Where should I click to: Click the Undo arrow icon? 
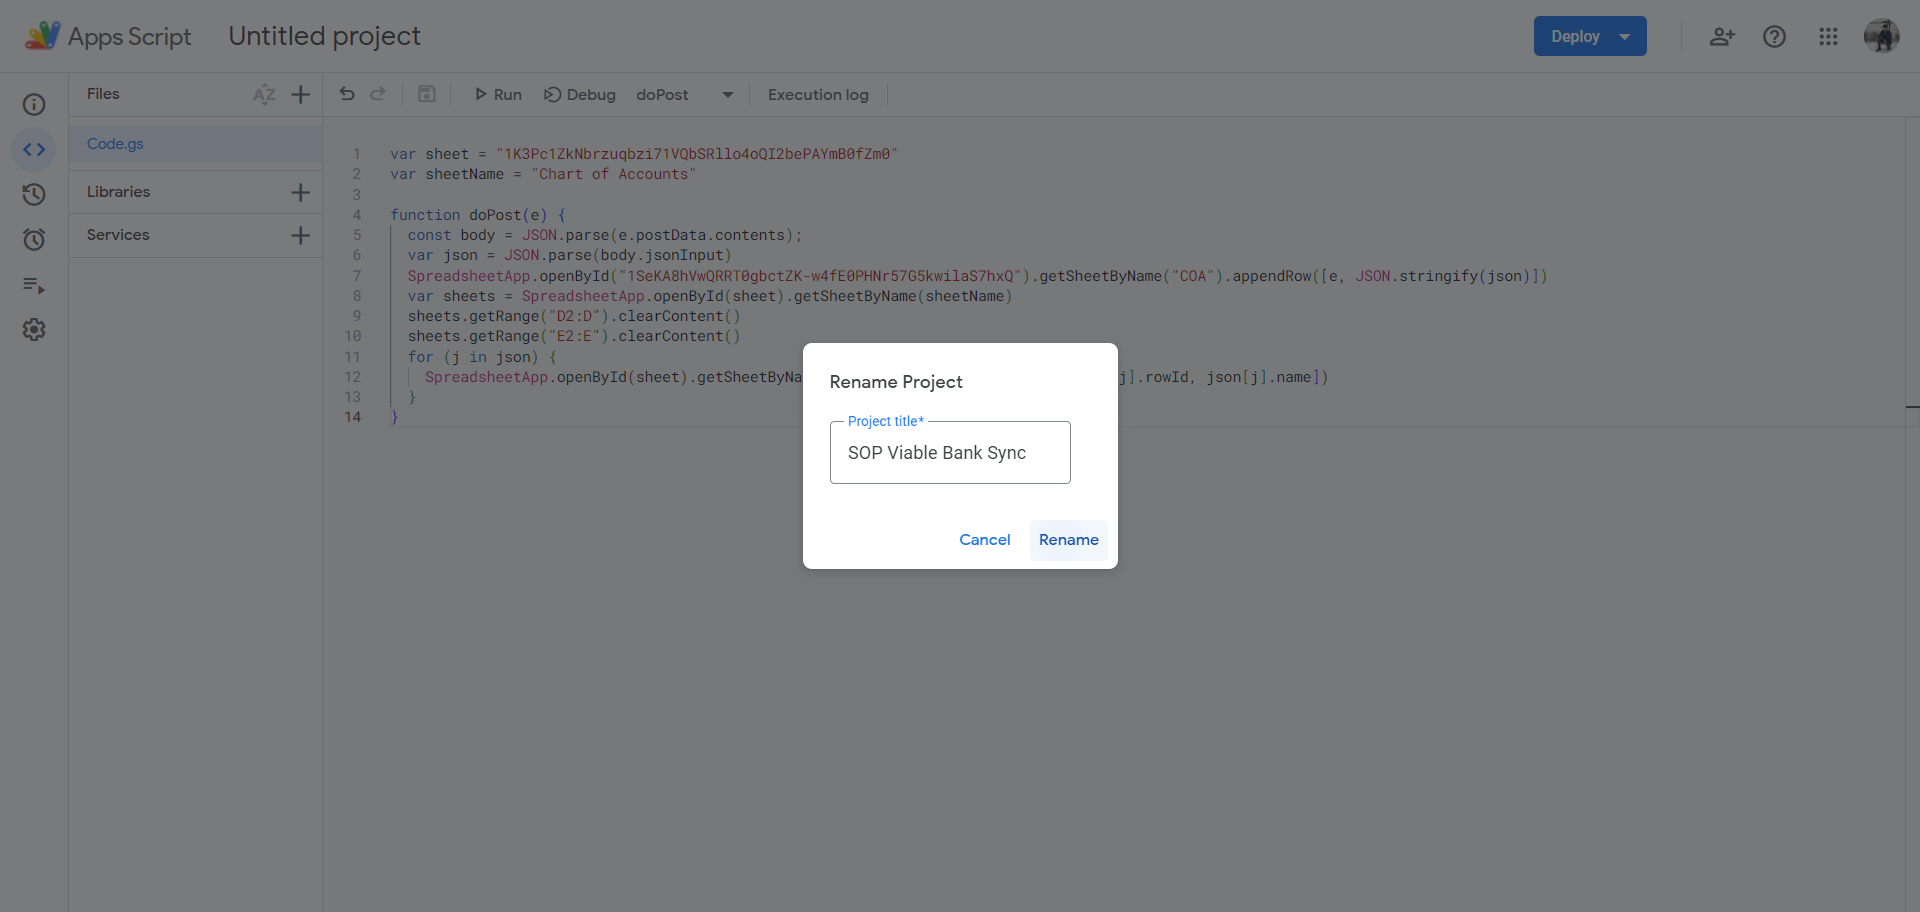pos(347,94)
